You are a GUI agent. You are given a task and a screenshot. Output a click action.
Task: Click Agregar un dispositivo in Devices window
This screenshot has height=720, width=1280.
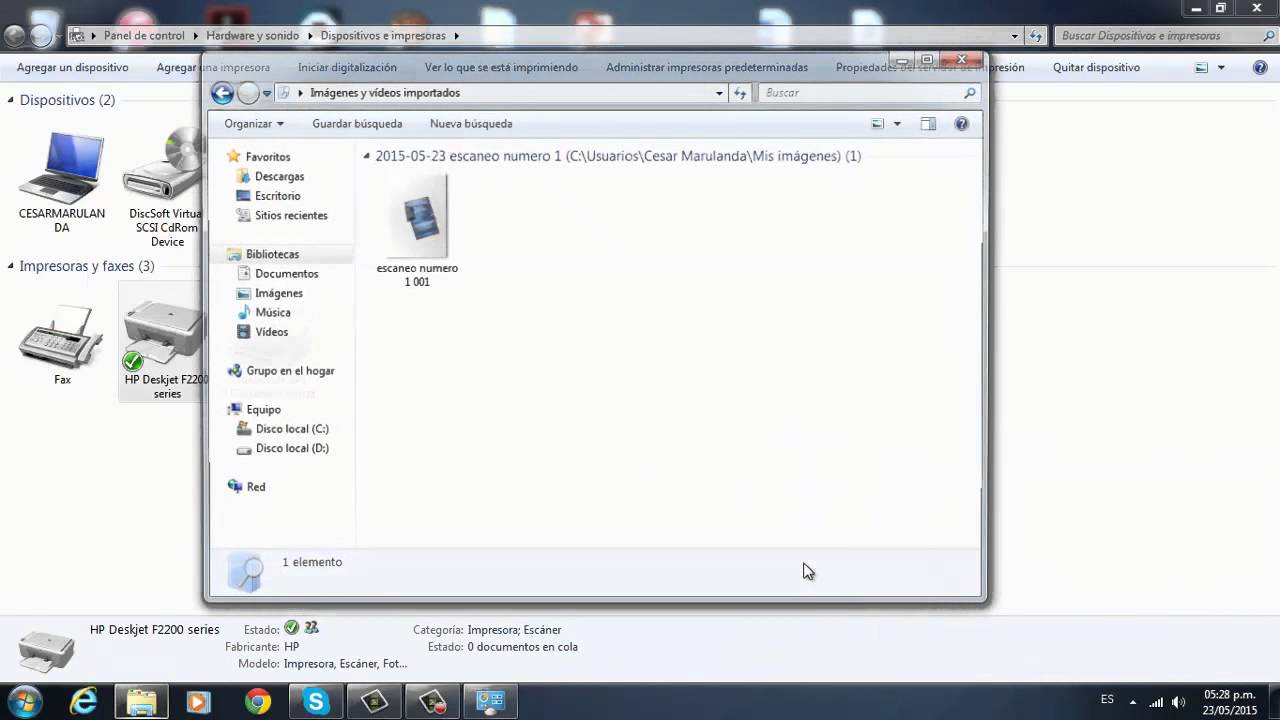[73, 68]
